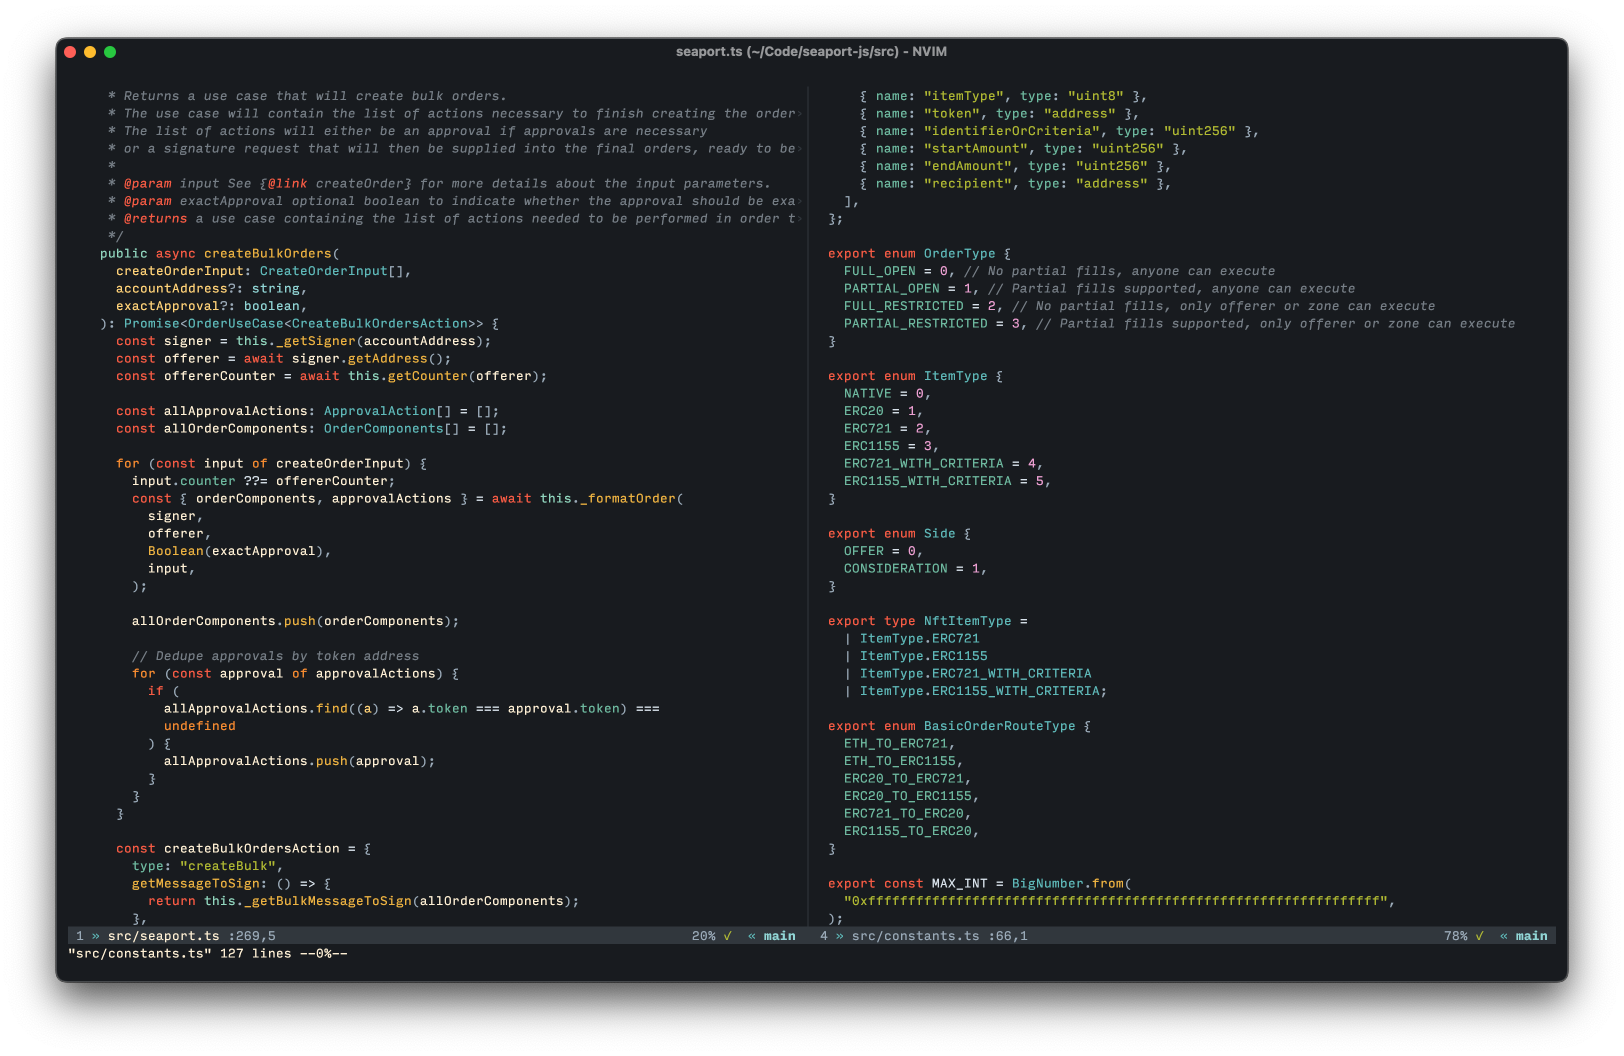Click 'const signer = this._getSigner' line
Viewport: 1624px width, 1056px height.
pos(304,341)
